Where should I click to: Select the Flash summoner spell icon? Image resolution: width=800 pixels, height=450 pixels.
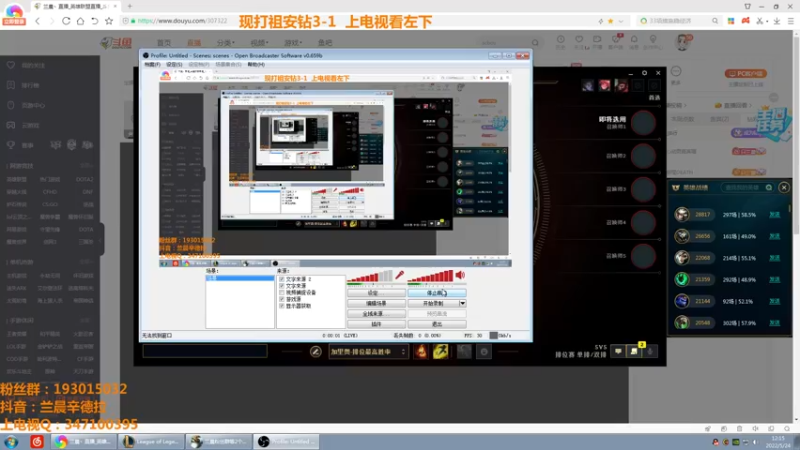[x=441, y=352]
